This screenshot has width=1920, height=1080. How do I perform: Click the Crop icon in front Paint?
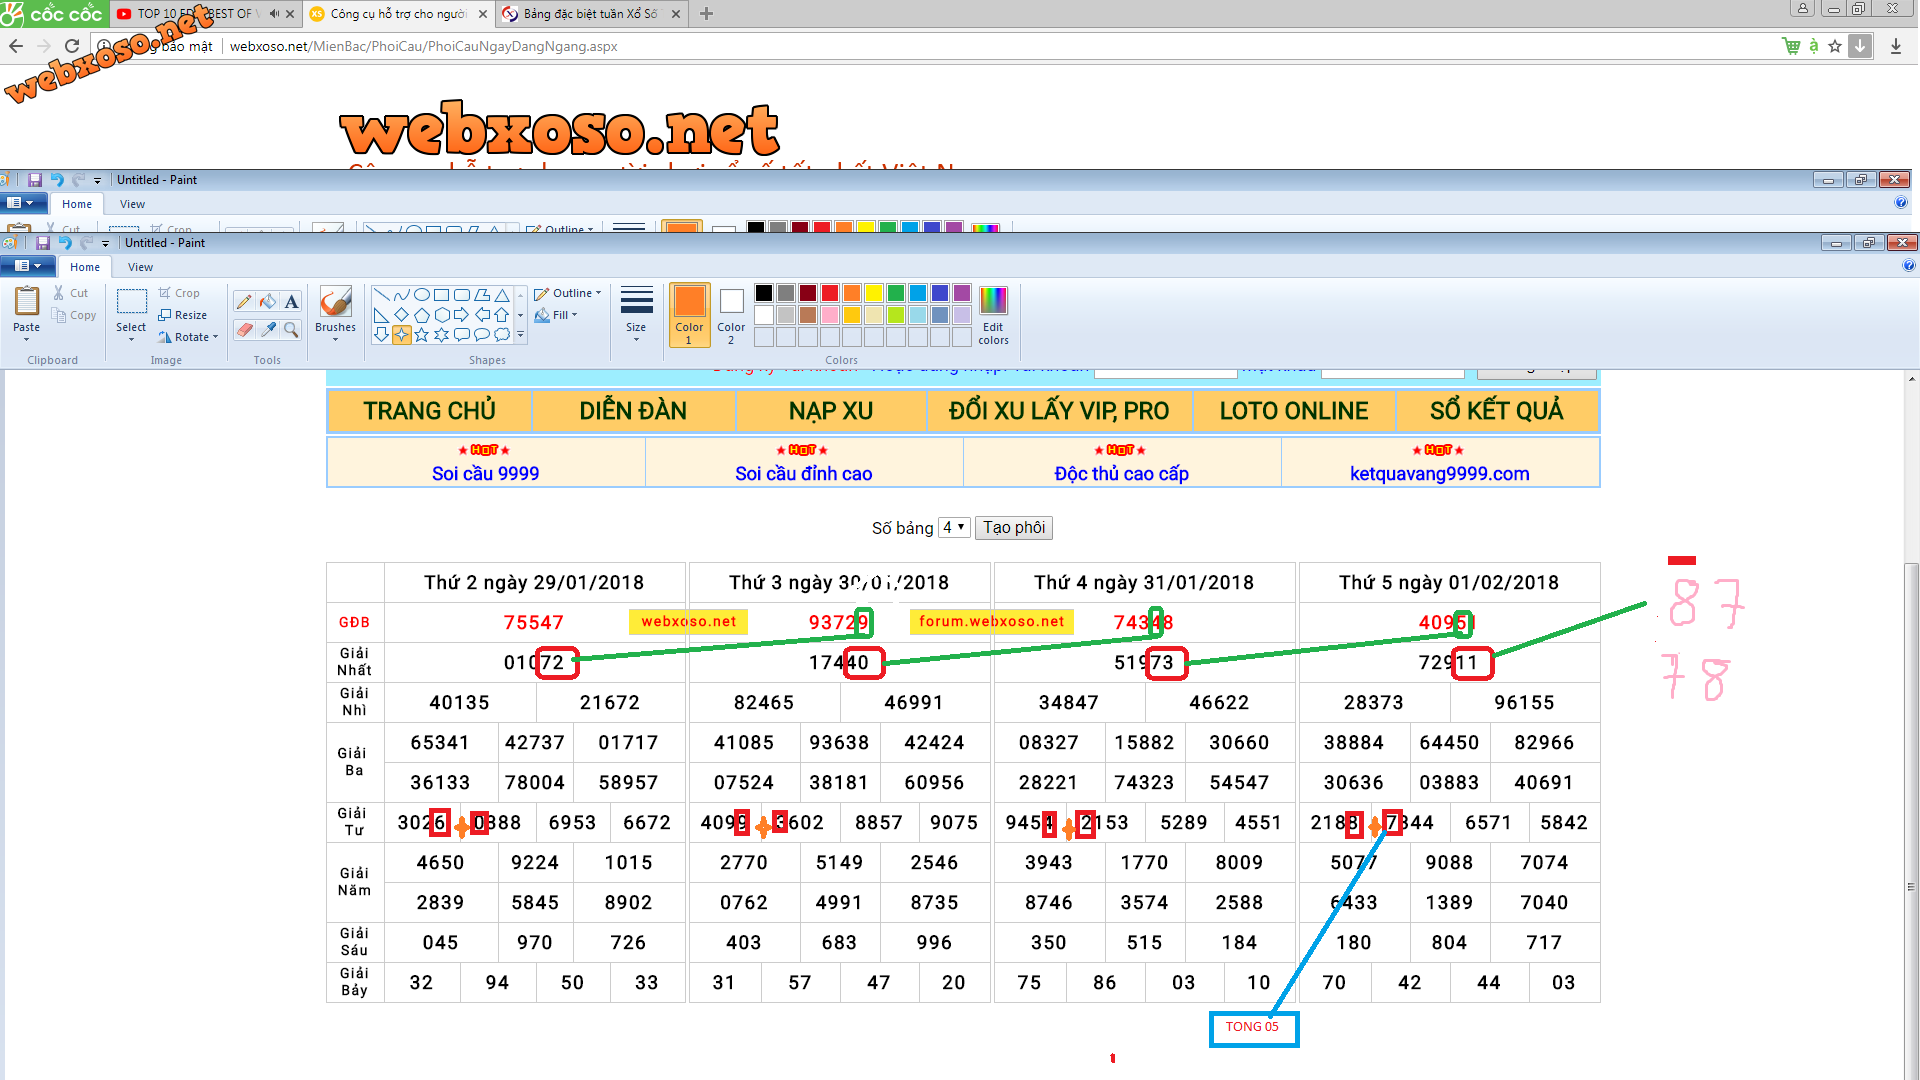[x=165, y=293]
